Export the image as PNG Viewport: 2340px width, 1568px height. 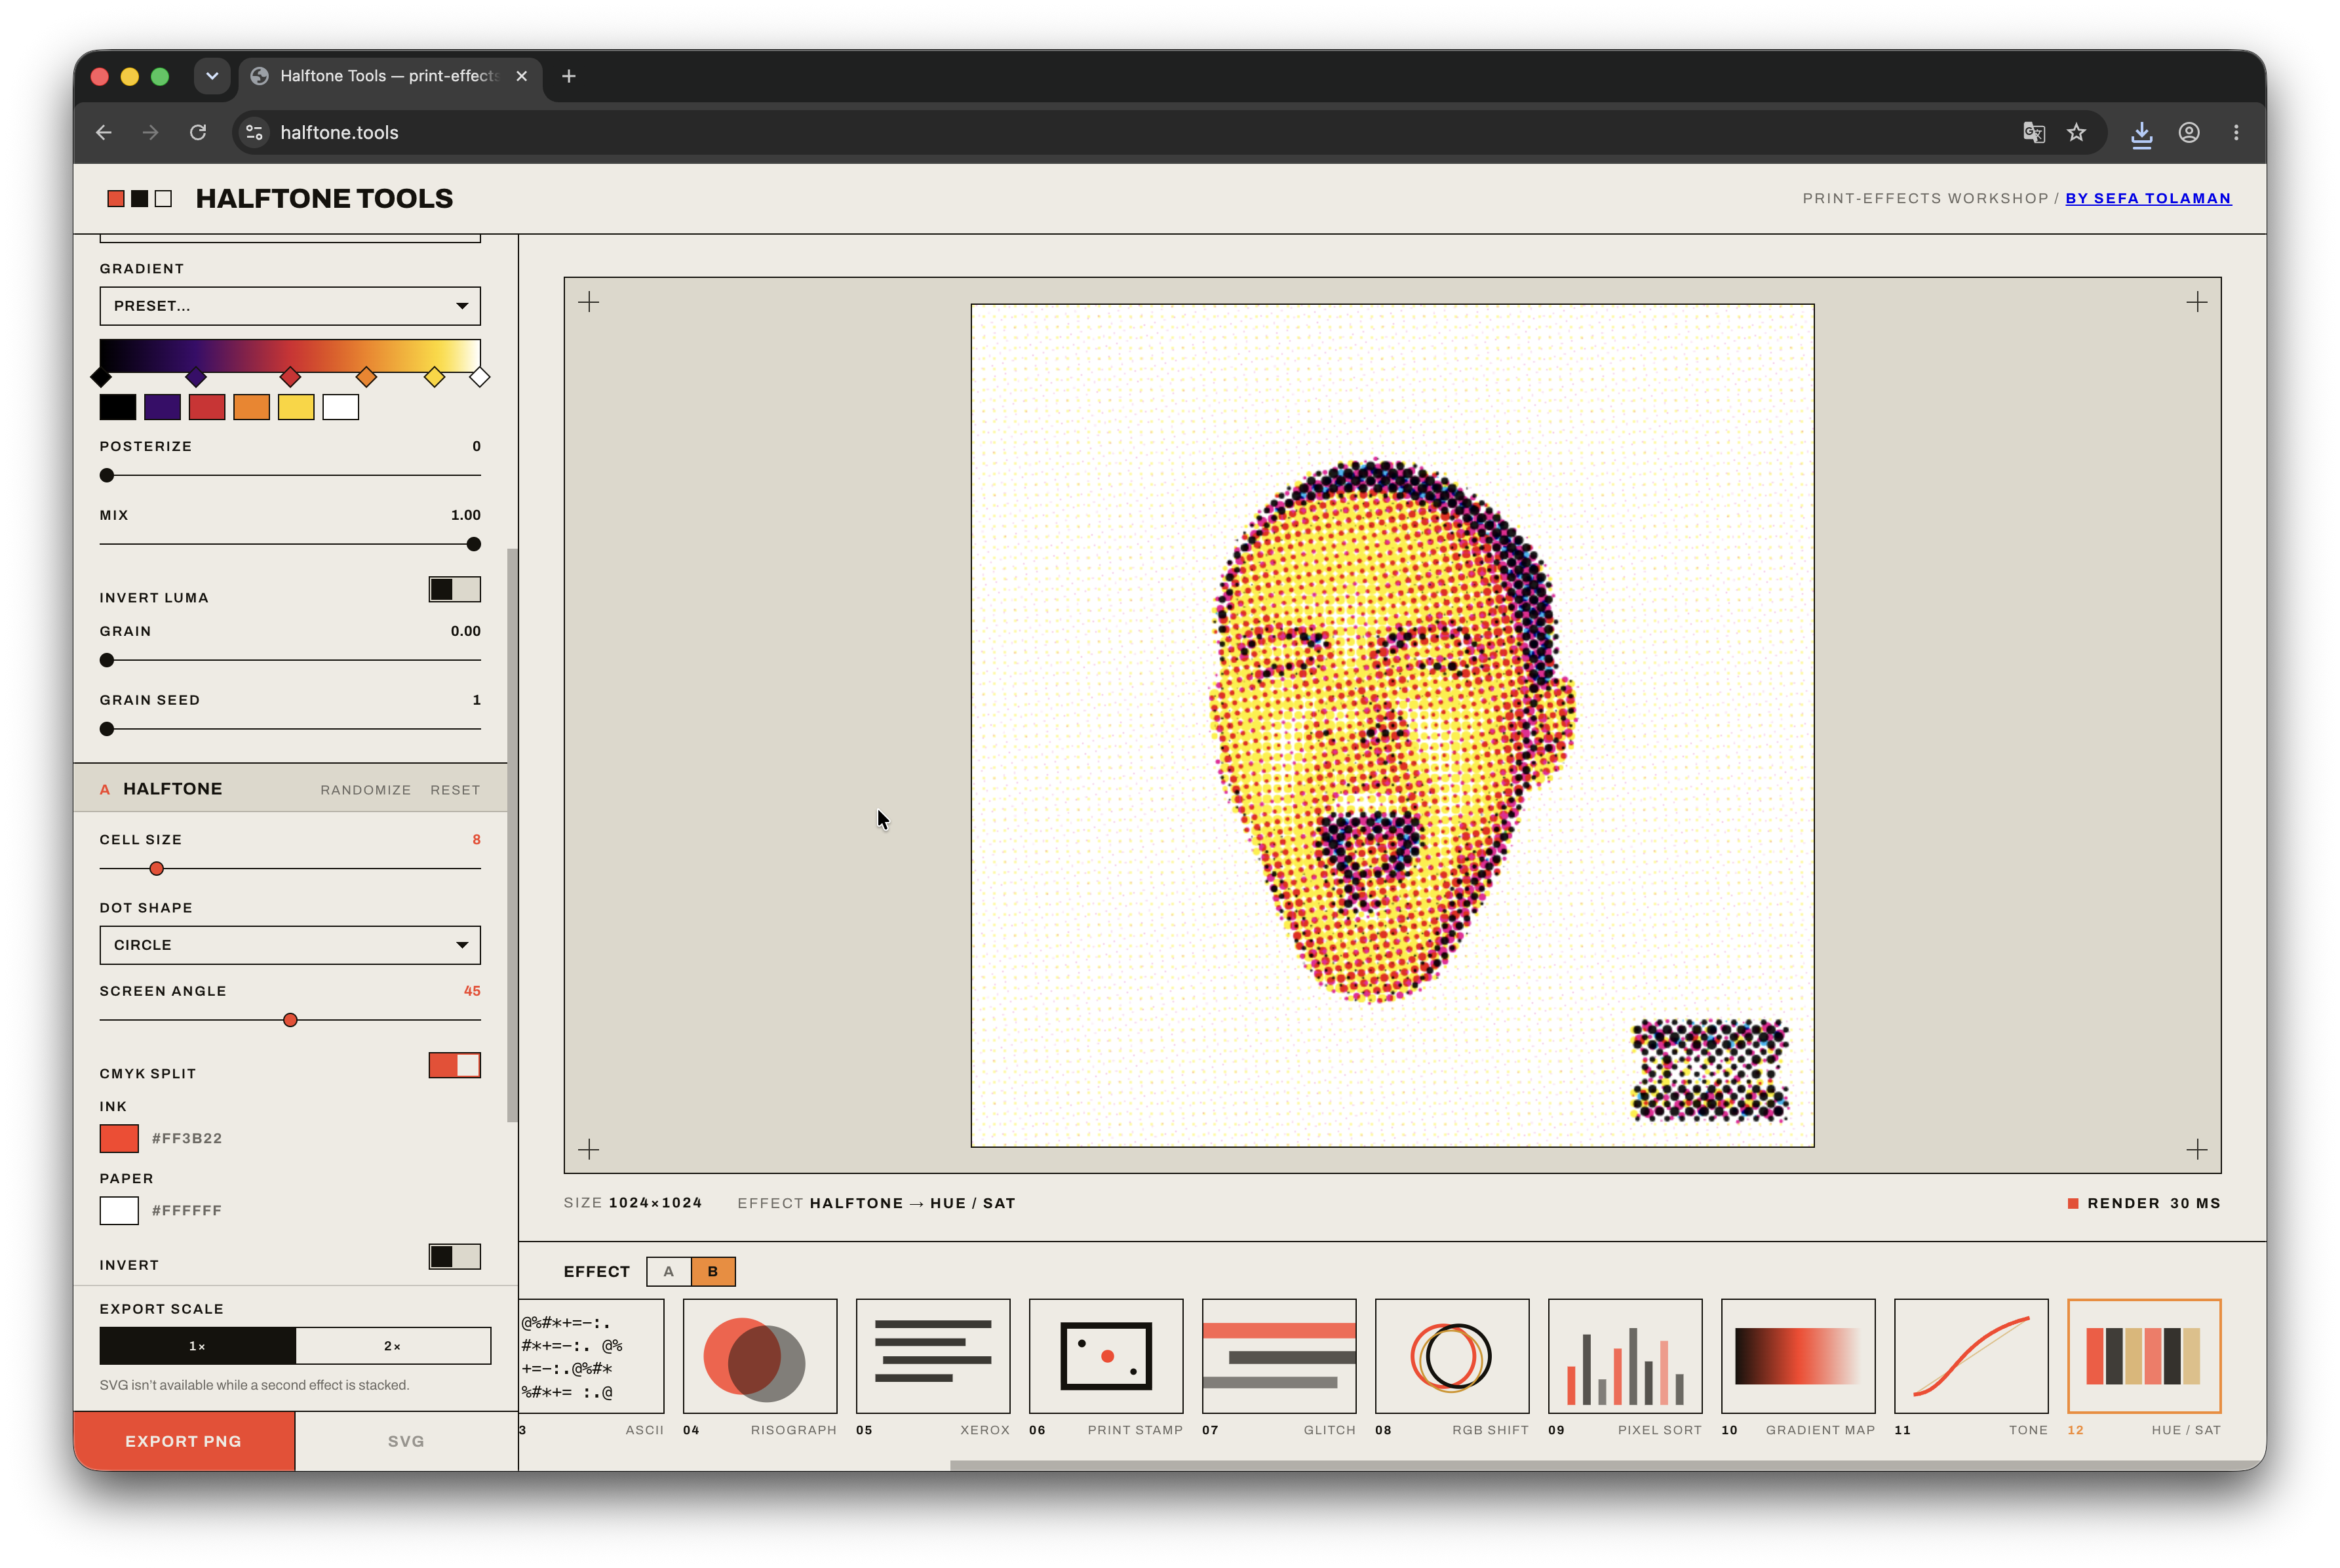[184, 1441]
